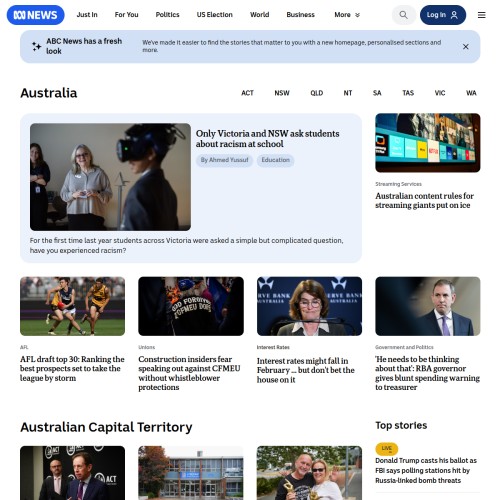Open the search icon
The height and width of the screenshot is (500, 500).
[403, 15]
